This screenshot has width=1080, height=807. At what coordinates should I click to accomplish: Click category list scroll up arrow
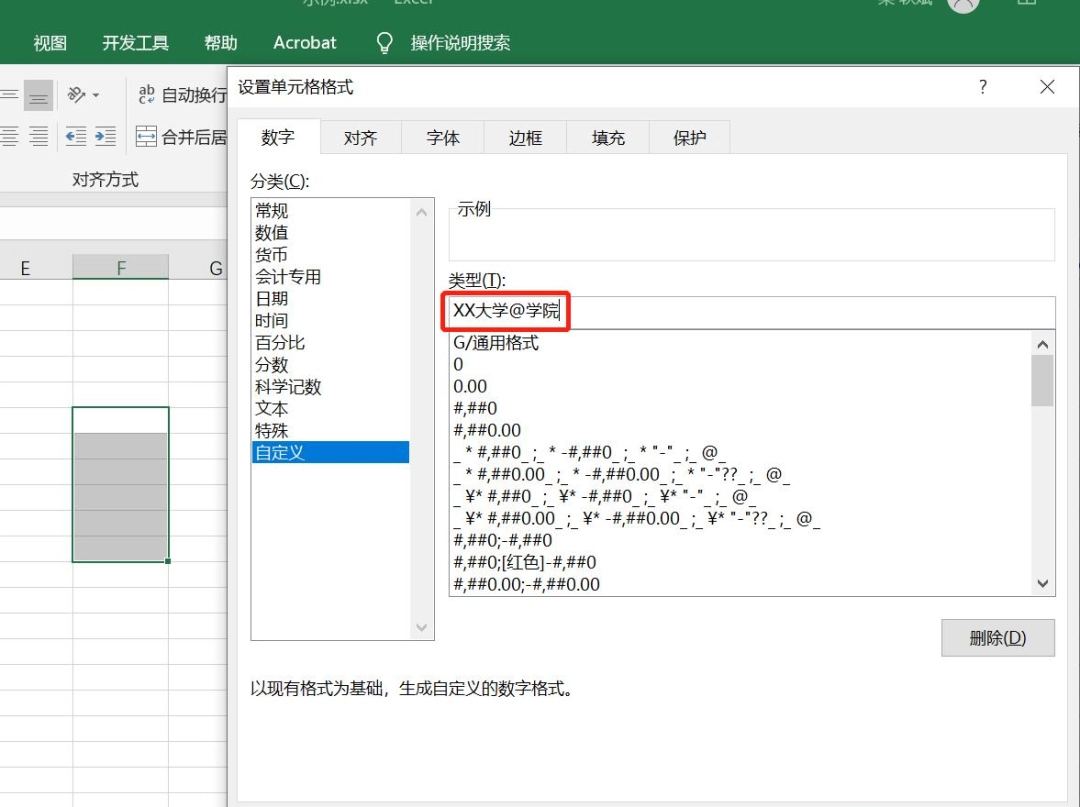[x=422, y=213]
